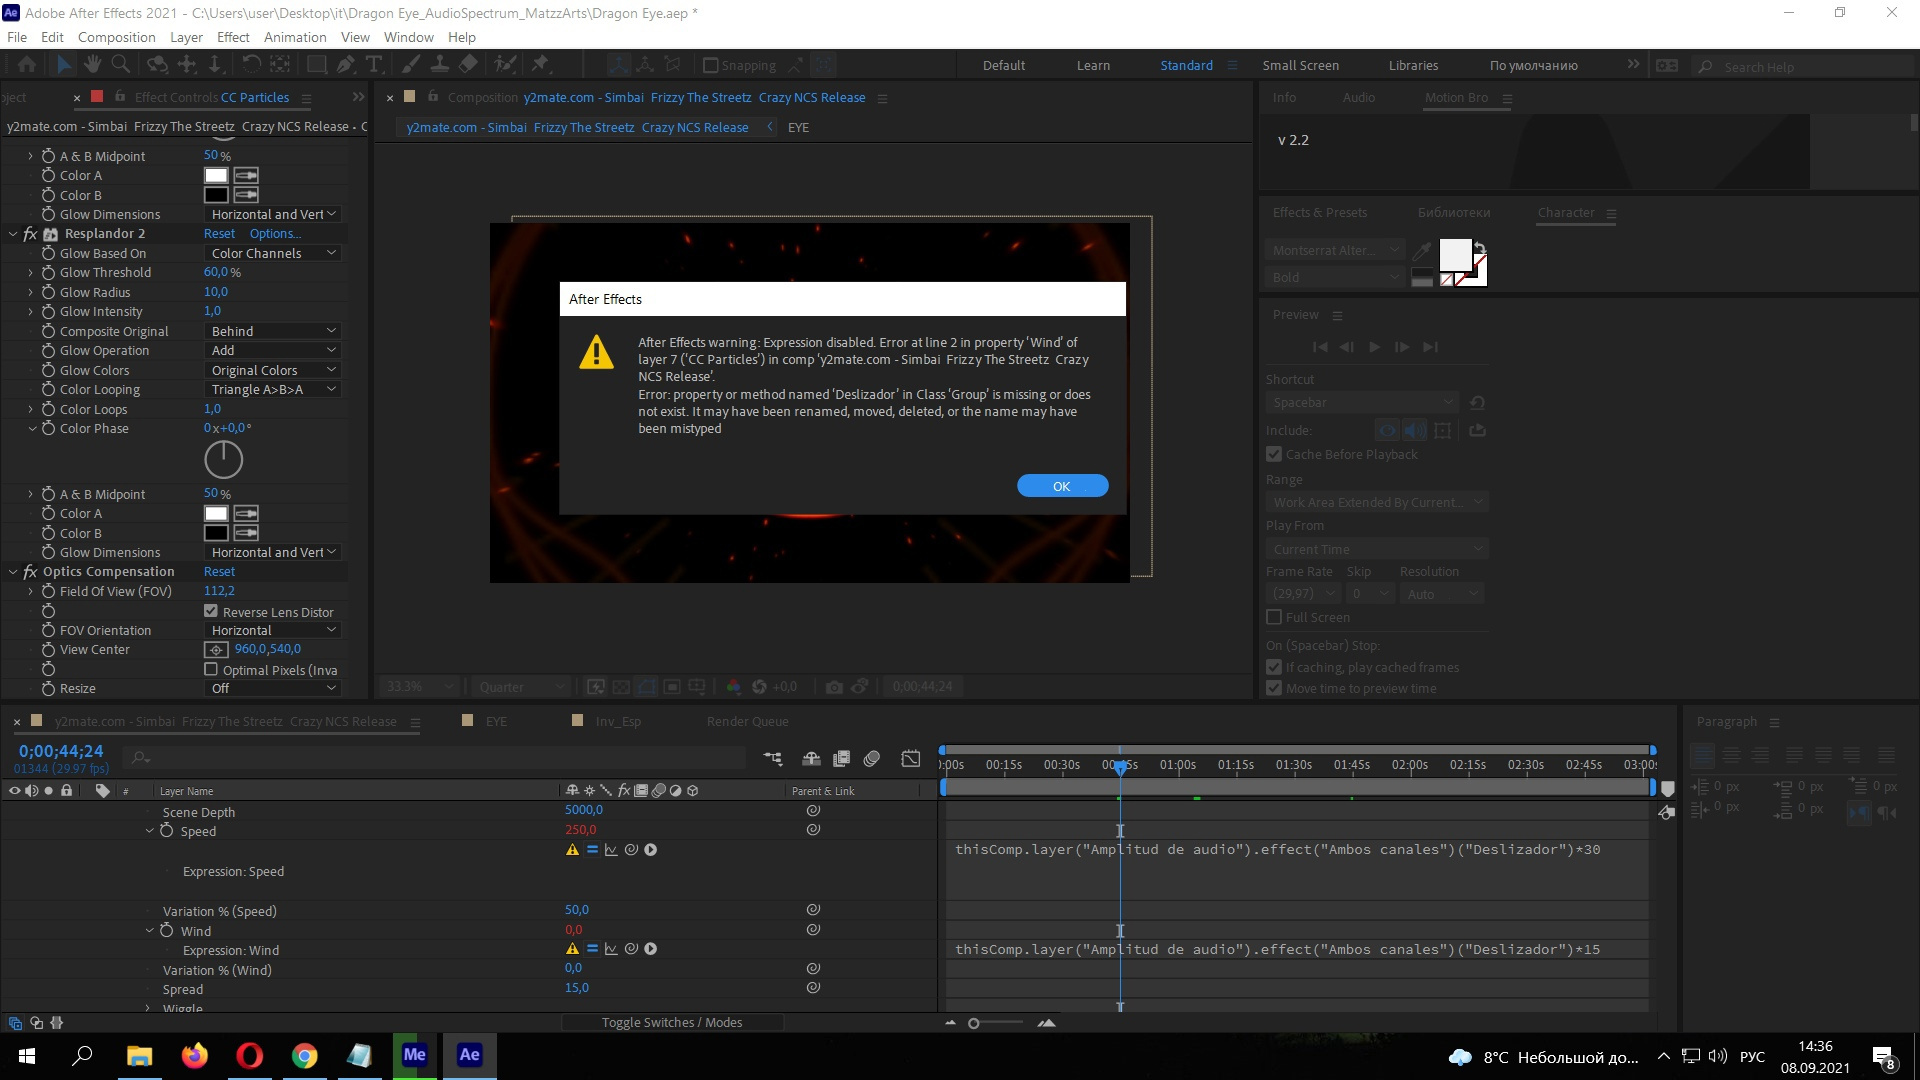1920x1080 pixels.
Task: Enable the Optimal Pixels checkbox
Action: (x=211, y=669)
